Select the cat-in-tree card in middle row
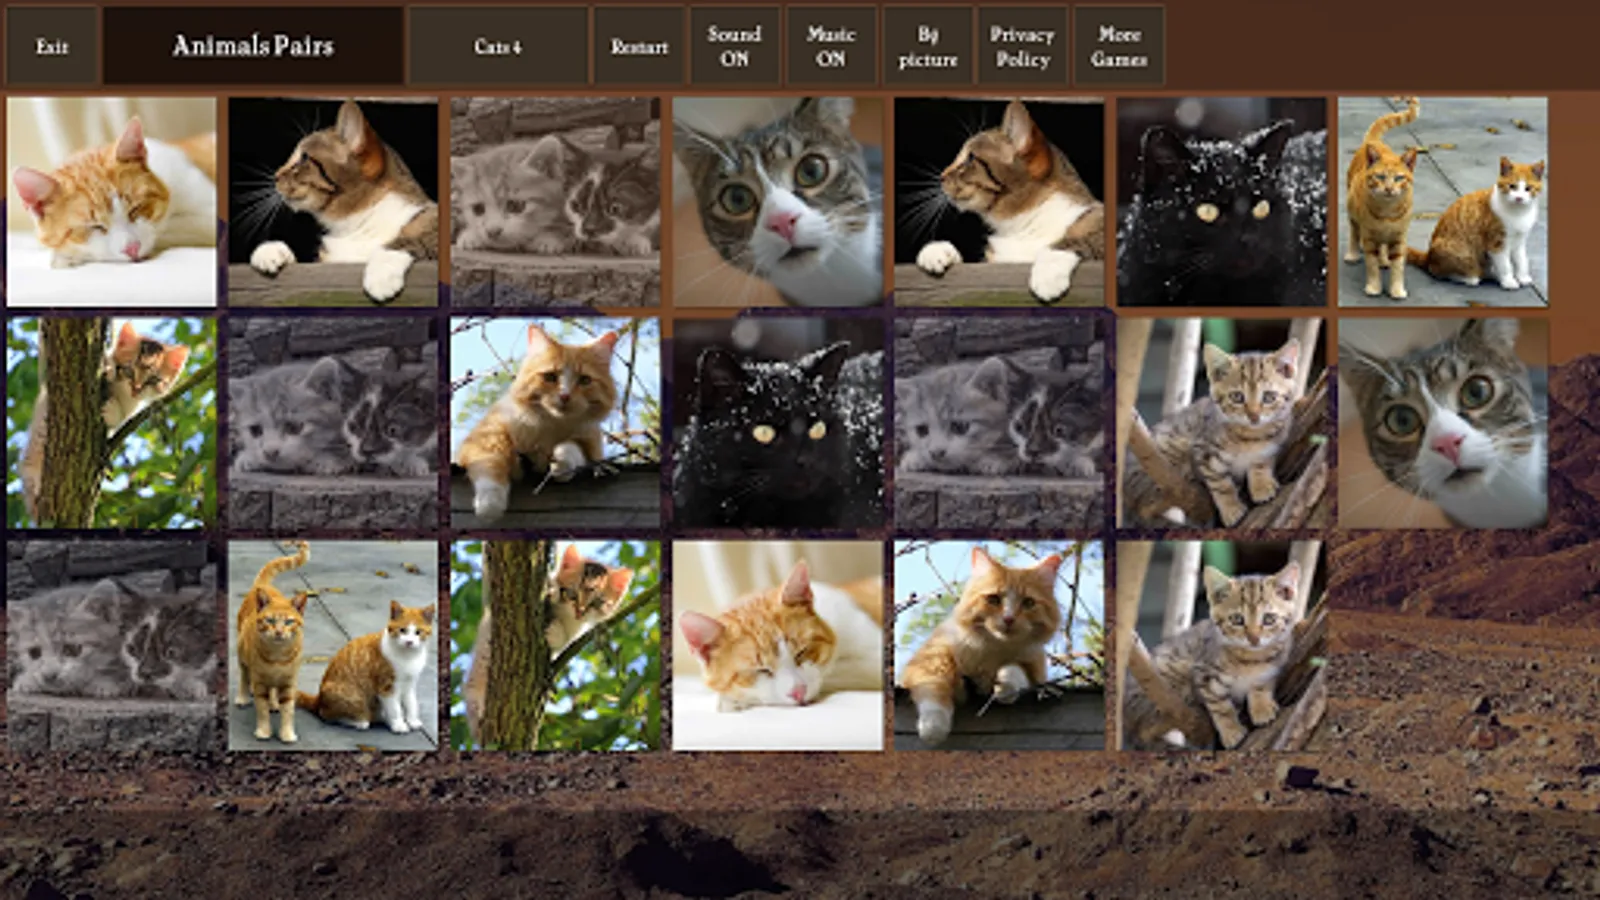This screenshot has height=900, width=1600. 111,423
